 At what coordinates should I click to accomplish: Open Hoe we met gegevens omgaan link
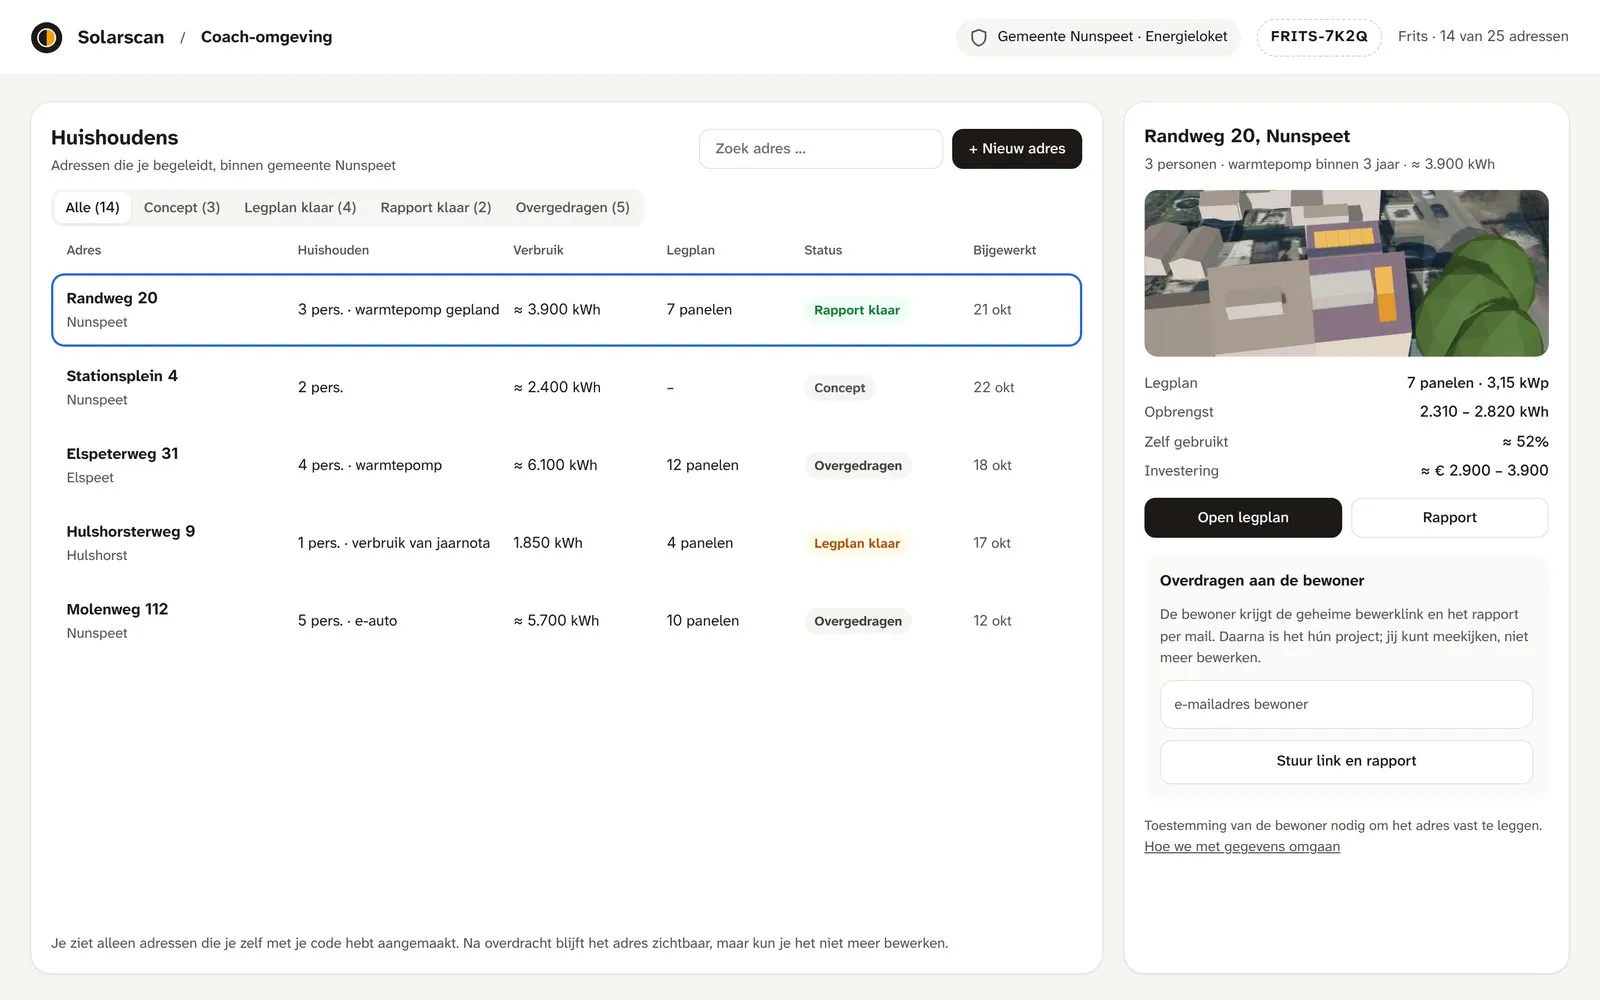coord(1242,847)
